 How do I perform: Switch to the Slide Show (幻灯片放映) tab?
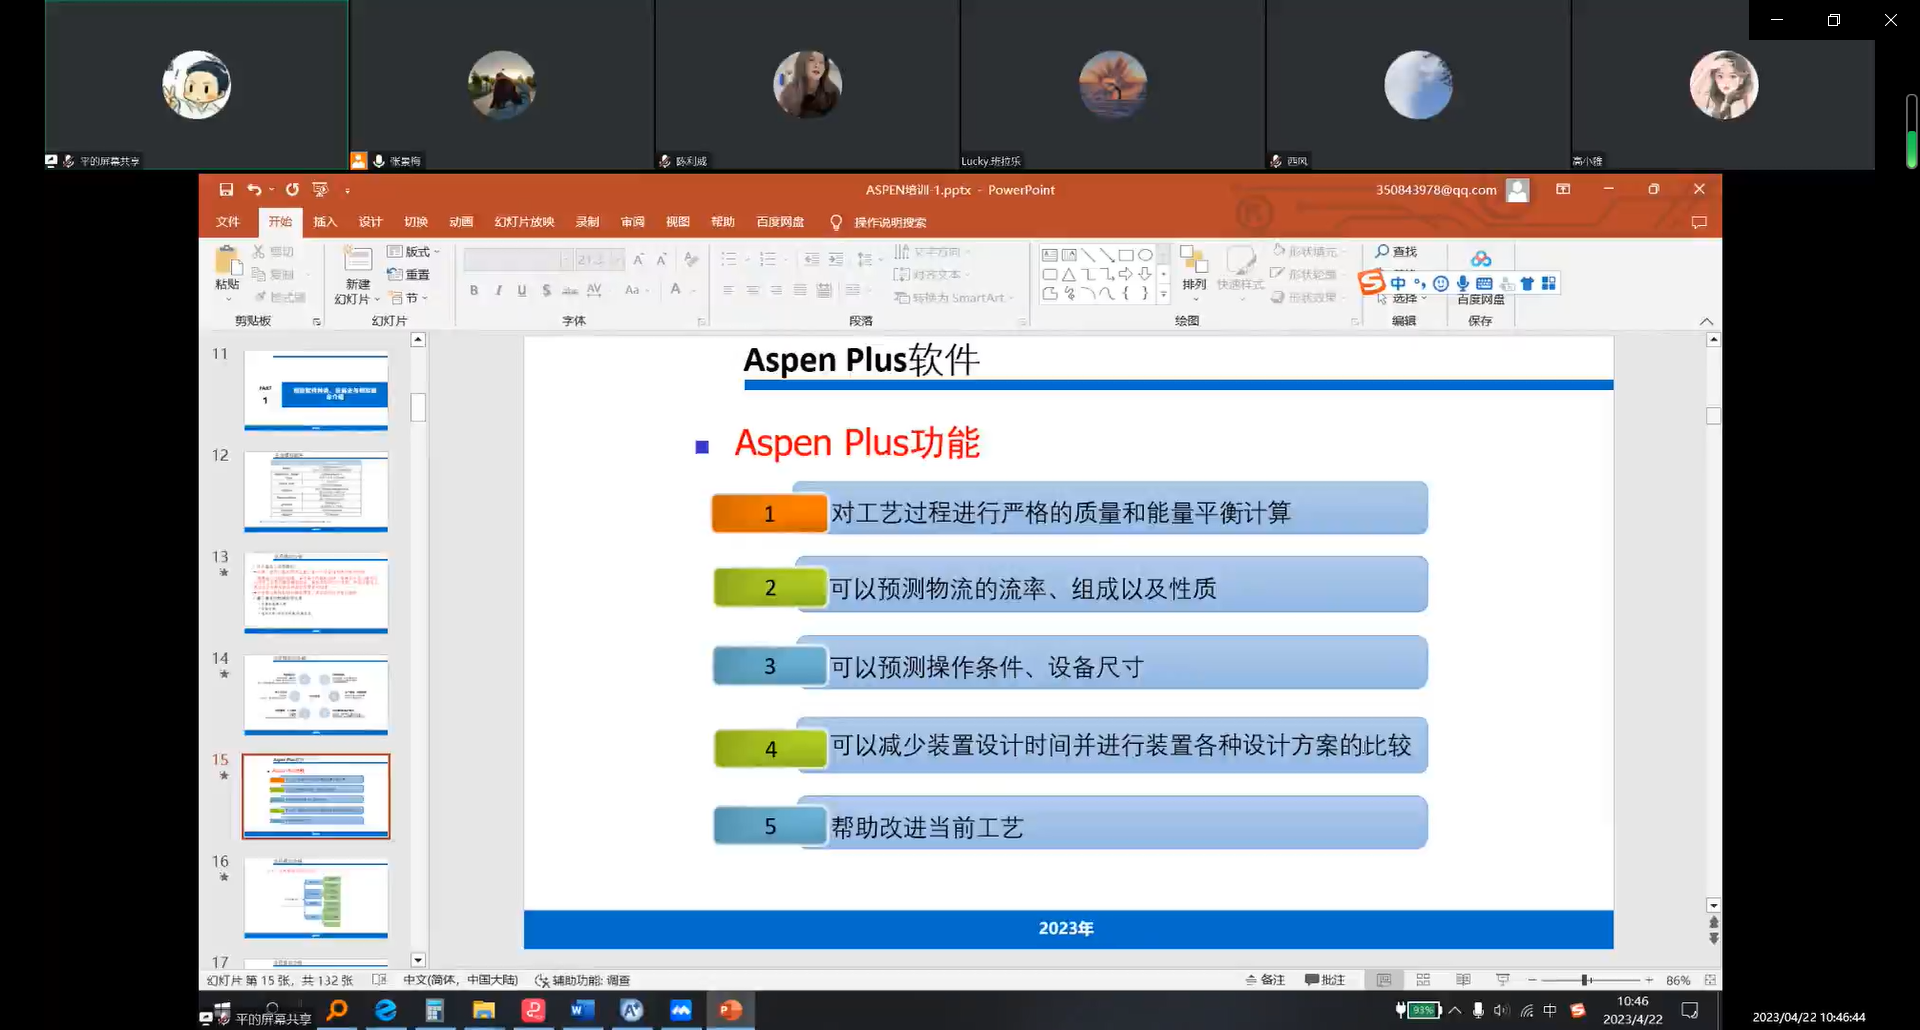point(524,222)
